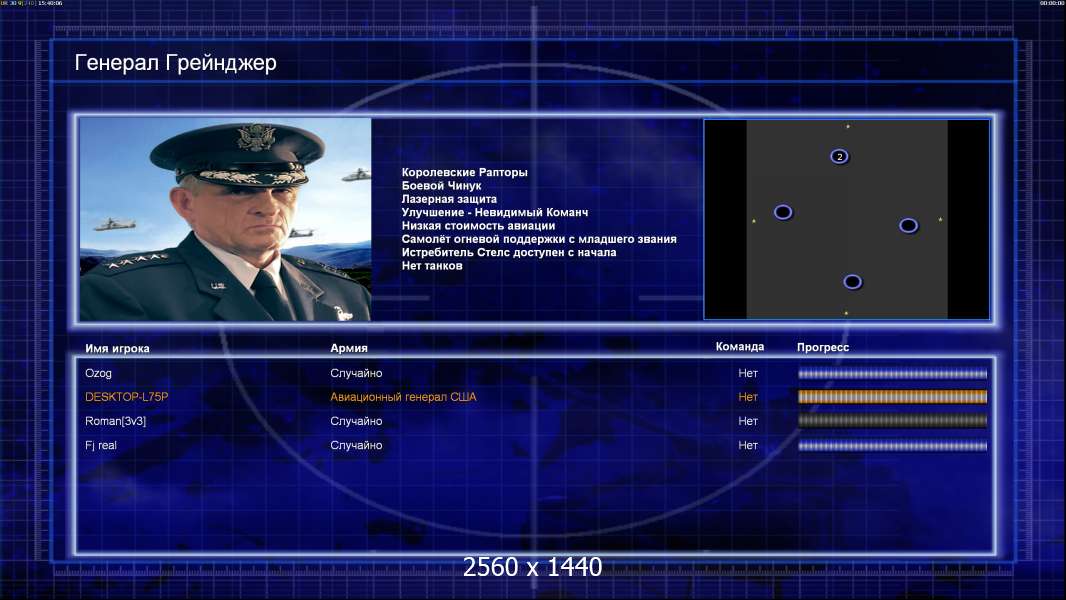Click DESKTOP-L75P's team value 'Нет'
The width and height of the screenshot is (1066, 600).
tap(748, 397)
